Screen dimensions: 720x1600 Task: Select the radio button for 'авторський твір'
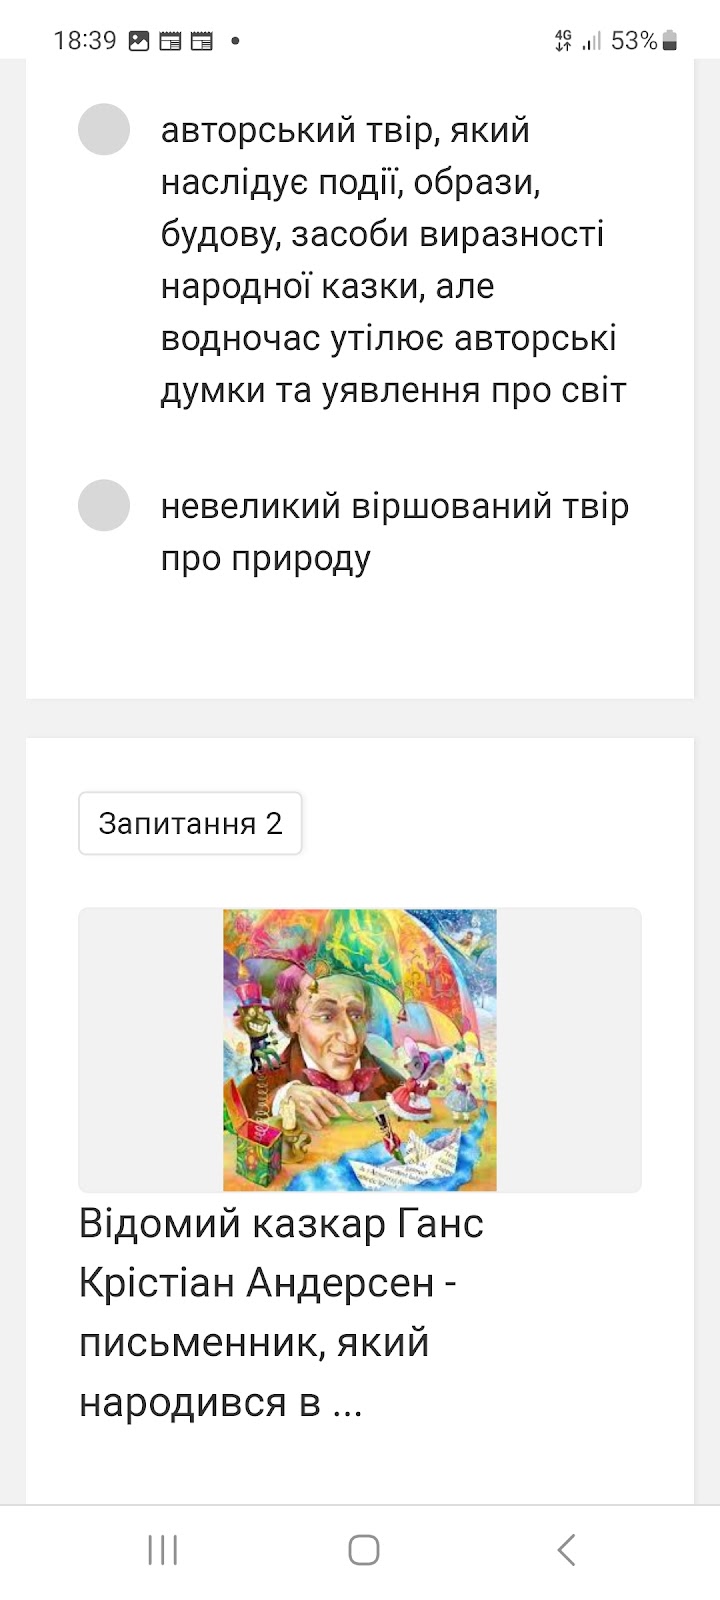coord(104,130)
